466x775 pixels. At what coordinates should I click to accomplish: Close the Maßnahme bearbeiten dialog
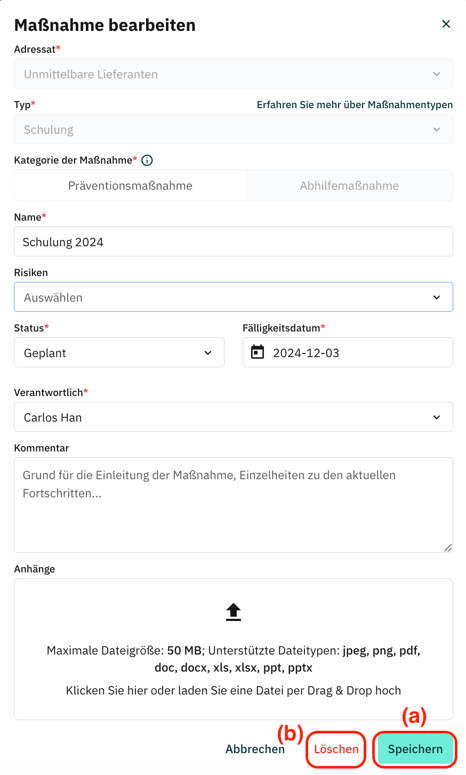coord(446,24)
